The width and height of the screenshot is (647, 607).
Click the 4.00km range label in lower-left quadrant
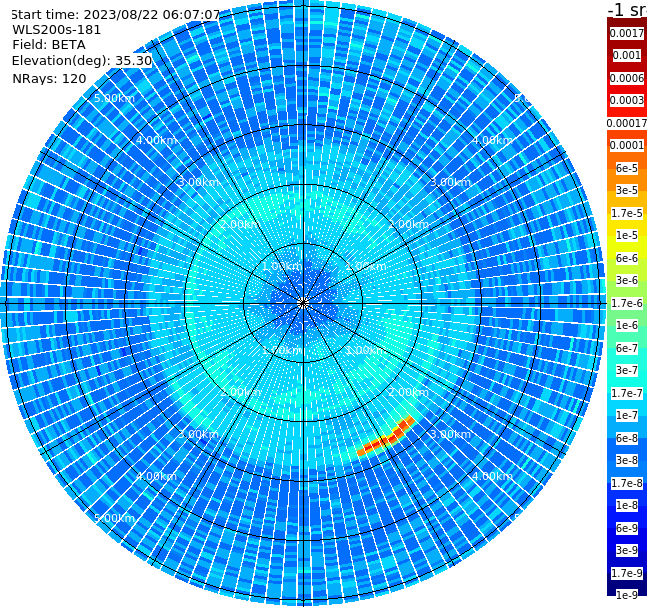point(156,476)
